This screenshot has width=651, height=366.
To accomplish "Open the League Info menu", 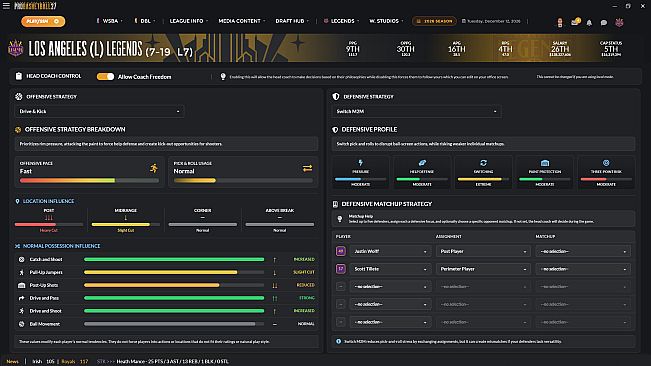I will [x=188, y=21].
